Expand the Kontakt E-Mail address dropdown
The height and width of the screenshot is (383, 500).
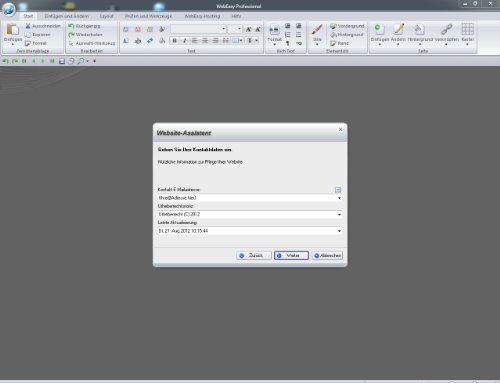point(339,198)
